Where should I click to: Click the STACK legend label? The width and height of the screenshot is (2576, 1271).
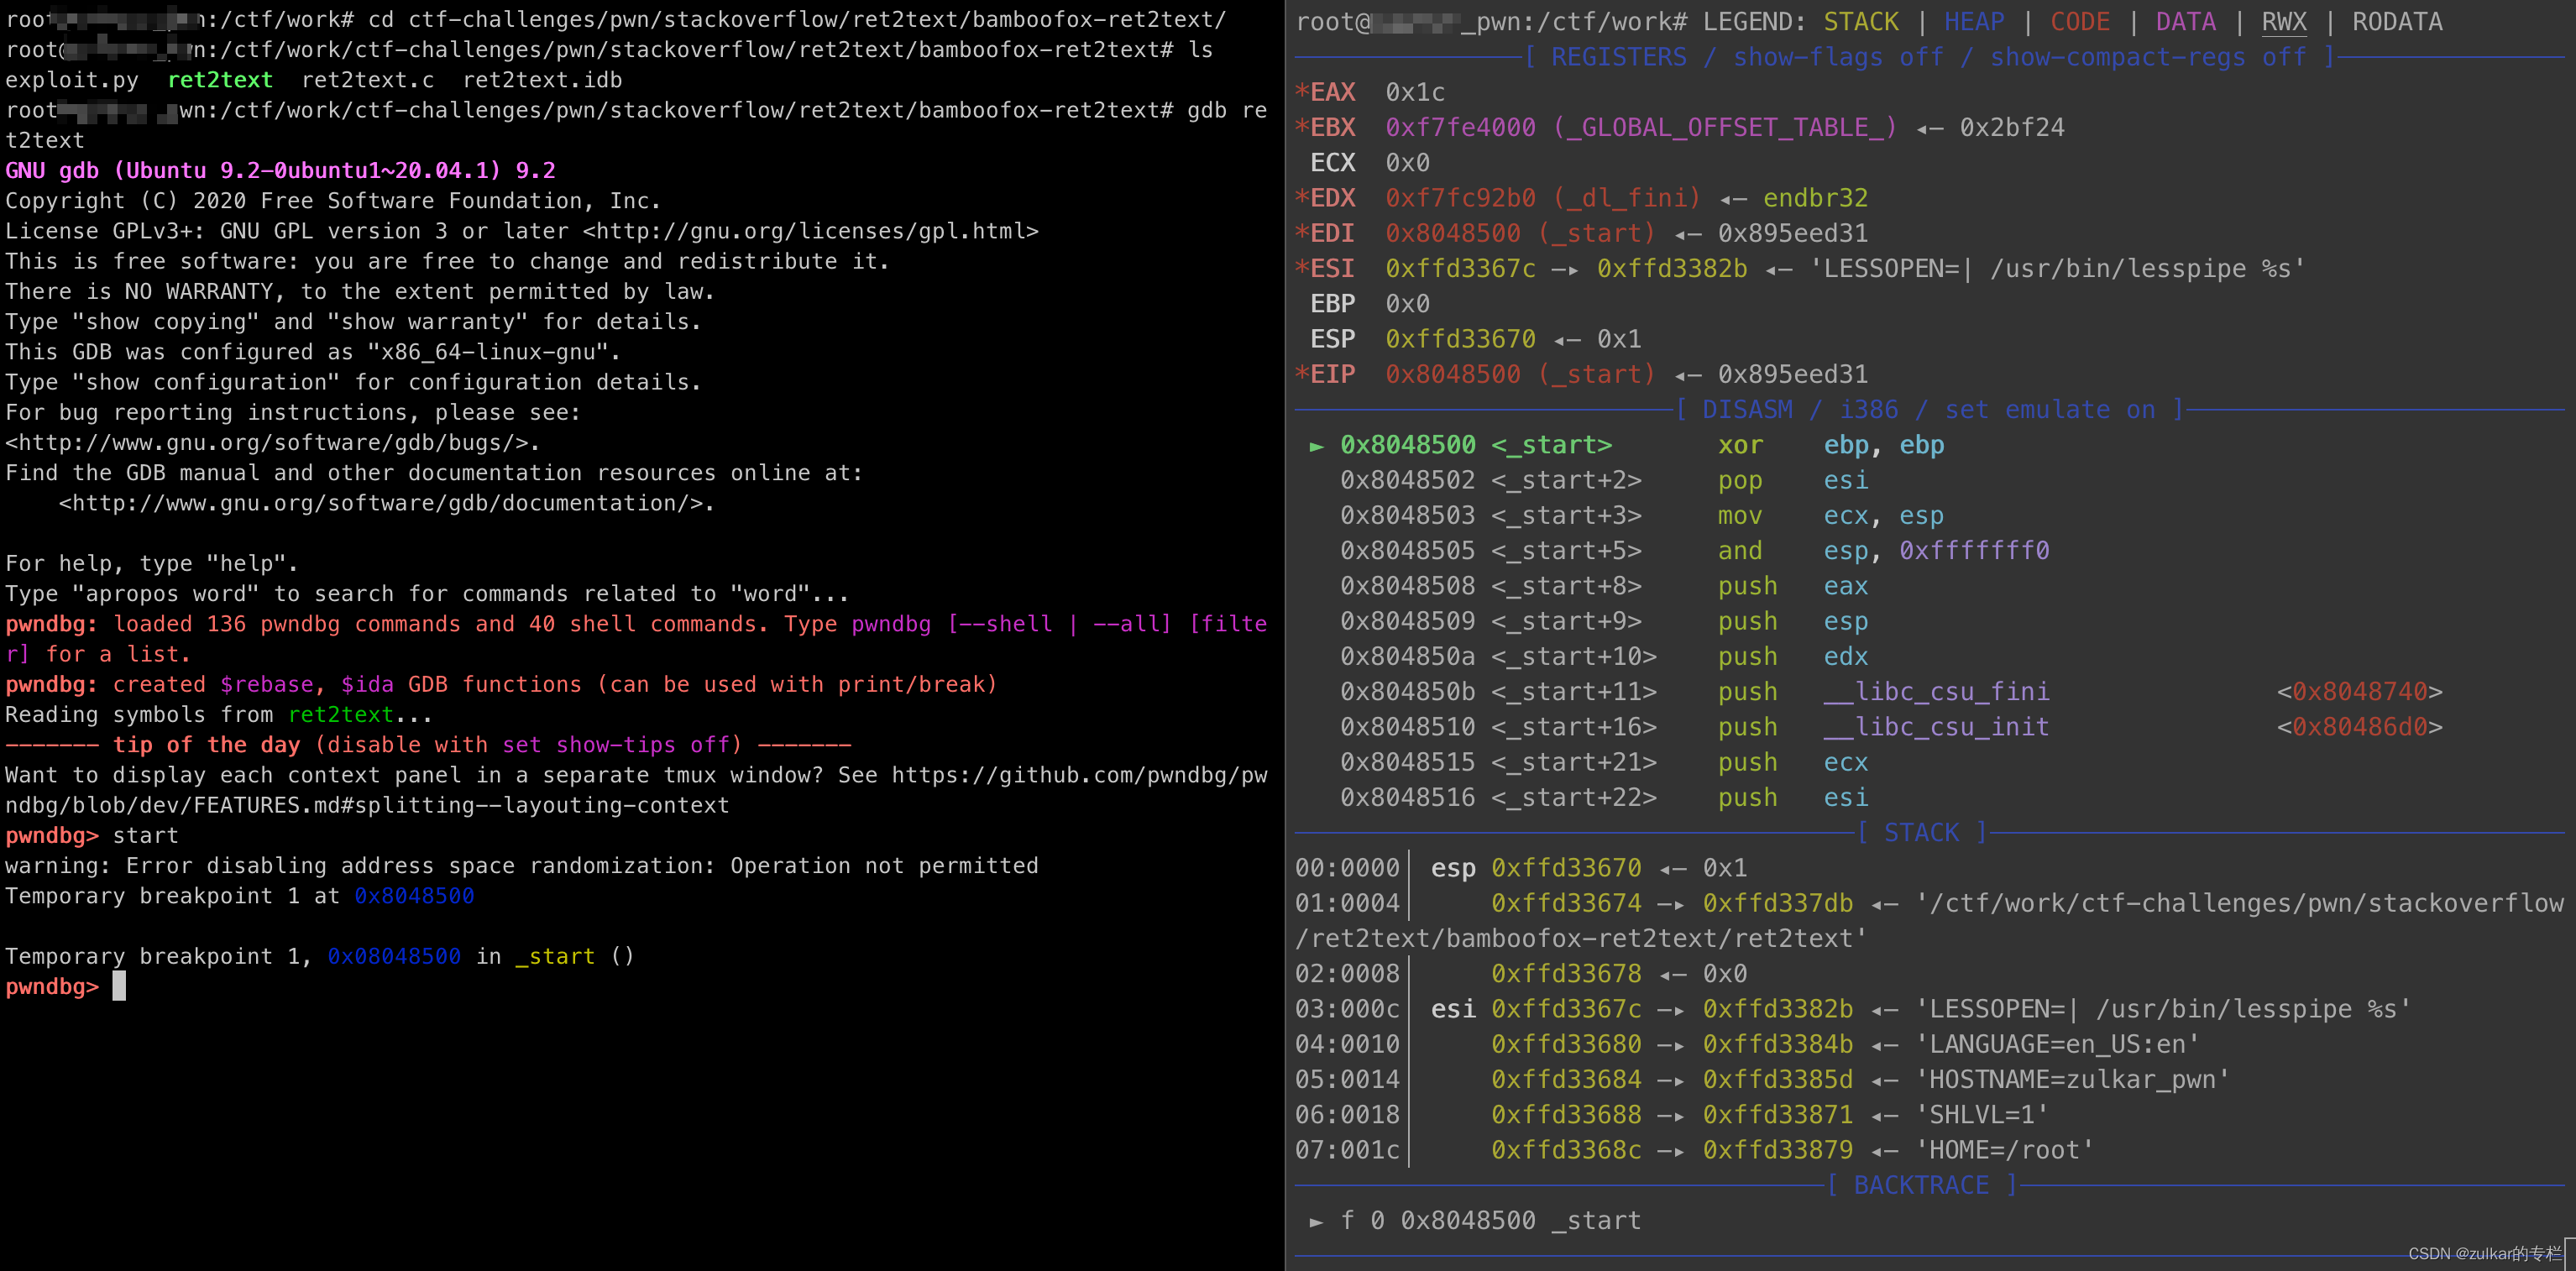tap(1862, 21)
